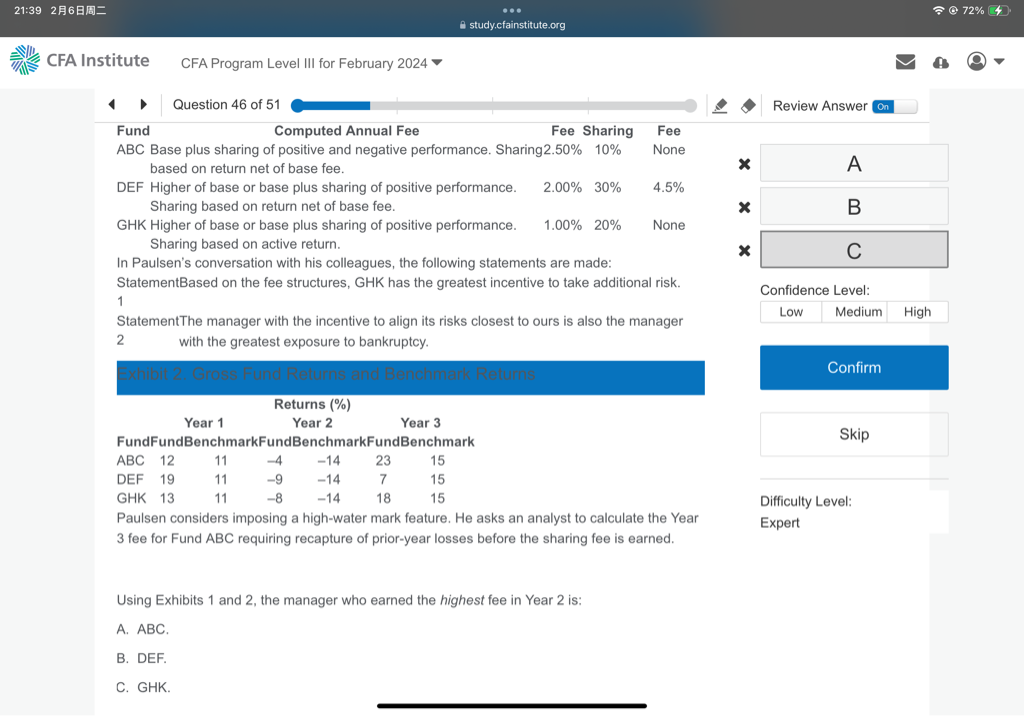
Task: Set confidence level to Low
Action: point(791,312)
